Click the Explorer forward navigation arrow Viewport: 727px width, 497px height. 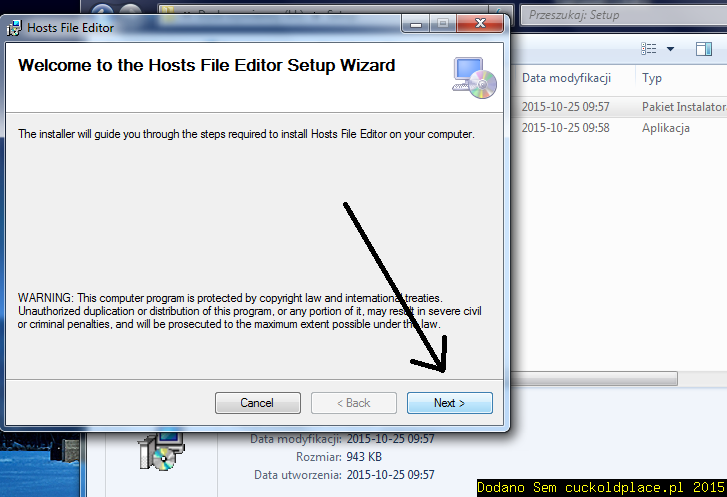click(130, 10)
